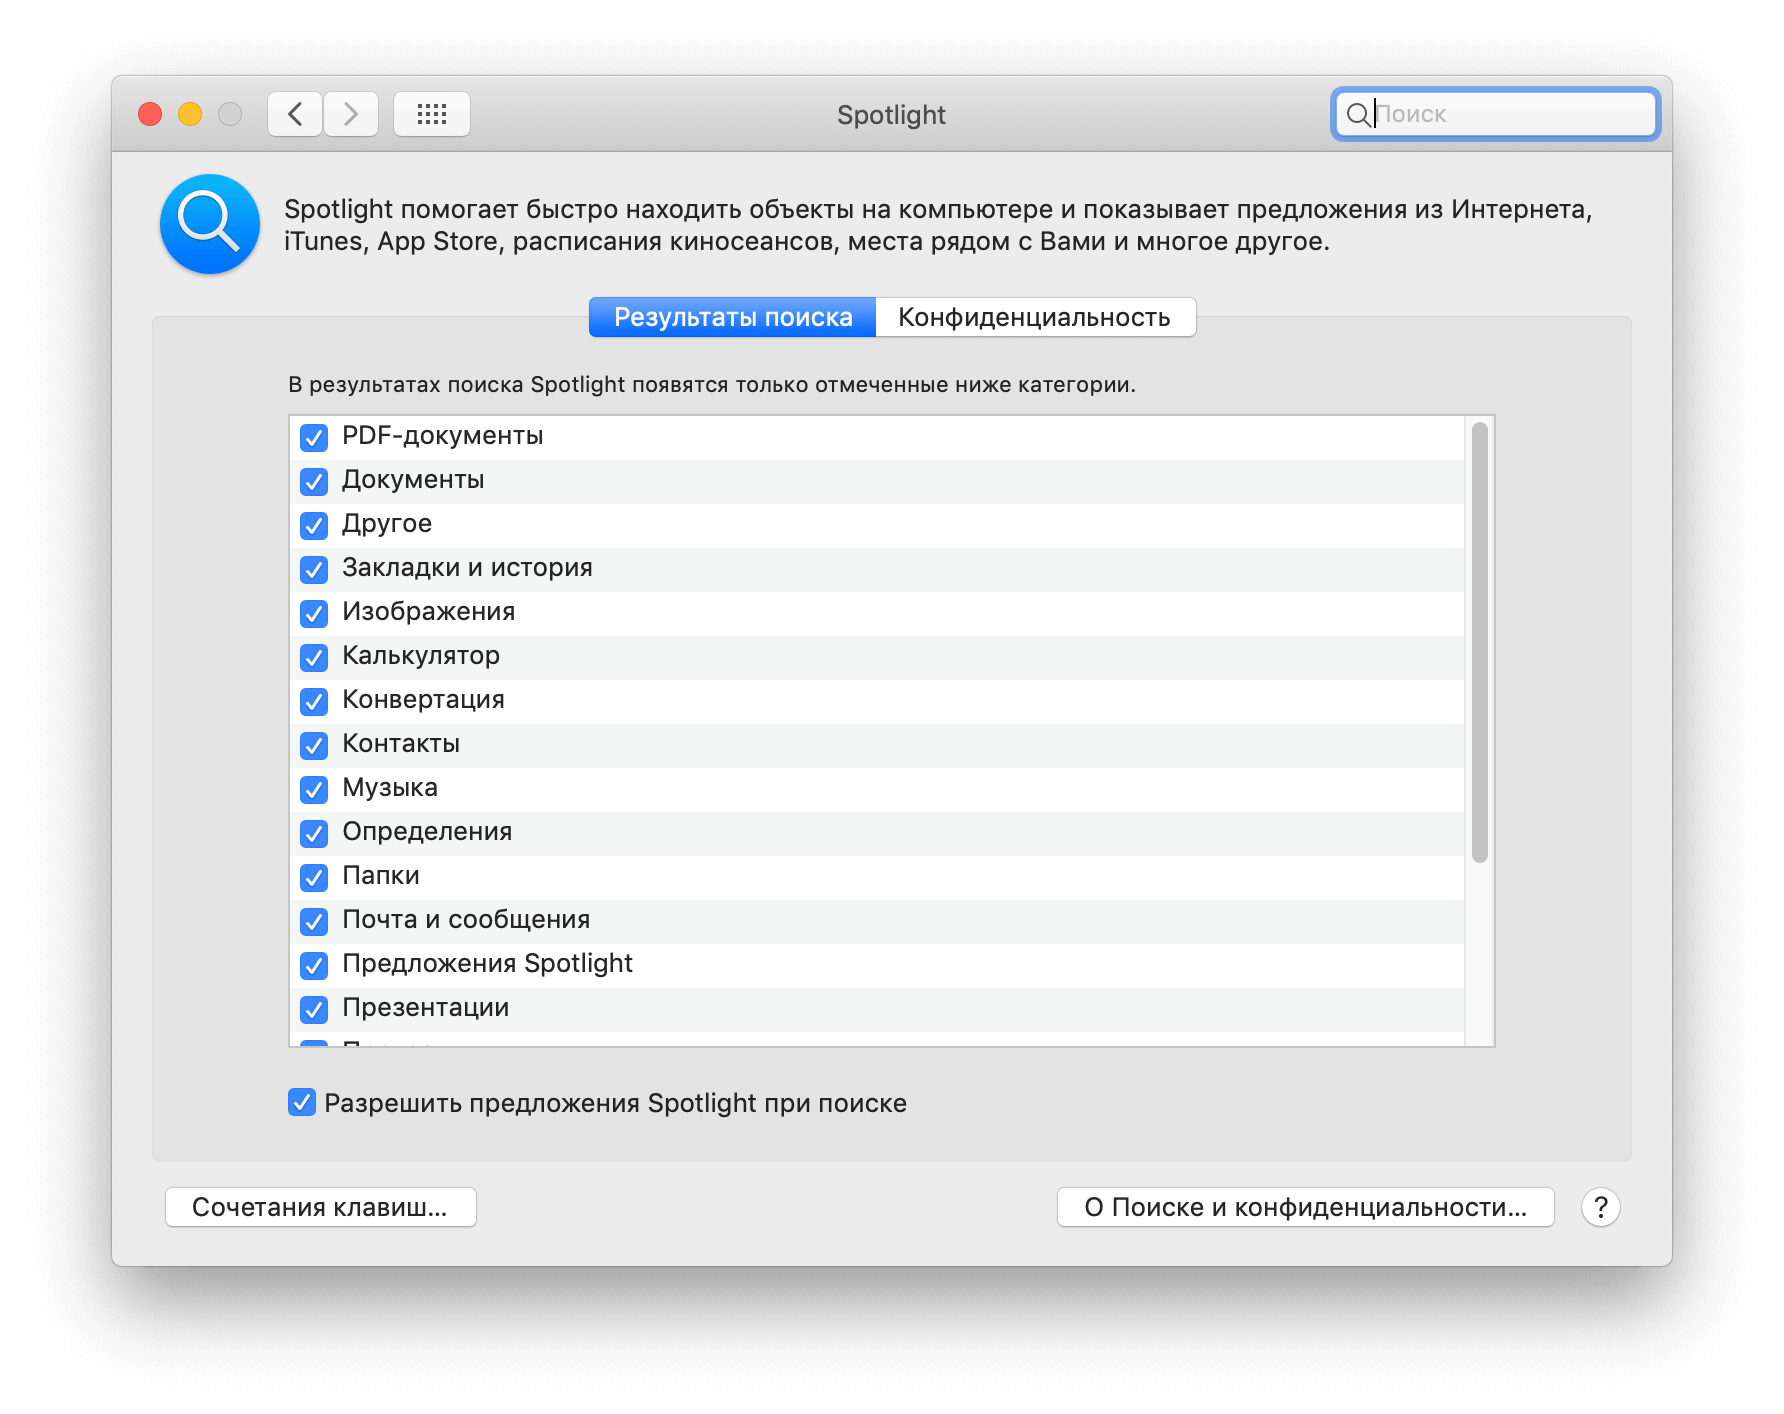Select the Конвертация row label
The width and height of the screenshot is (1784, 1414).
423,700
